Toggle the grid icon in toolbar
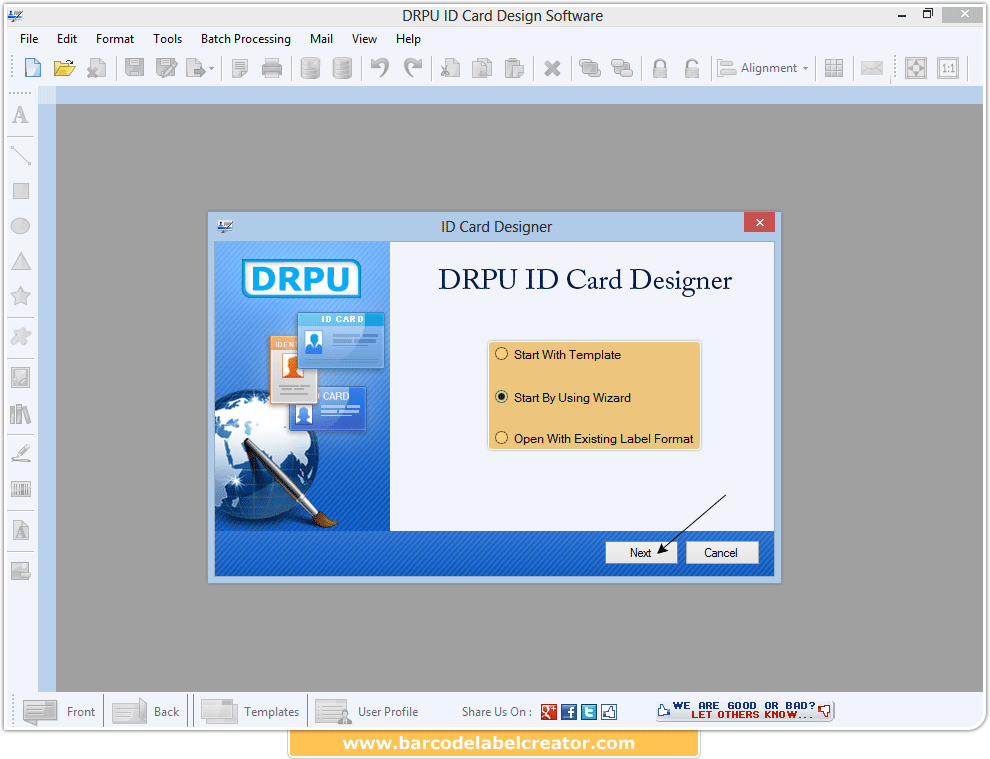The height and width of the screenshot is (759, 990). click(x=834, y=68)
